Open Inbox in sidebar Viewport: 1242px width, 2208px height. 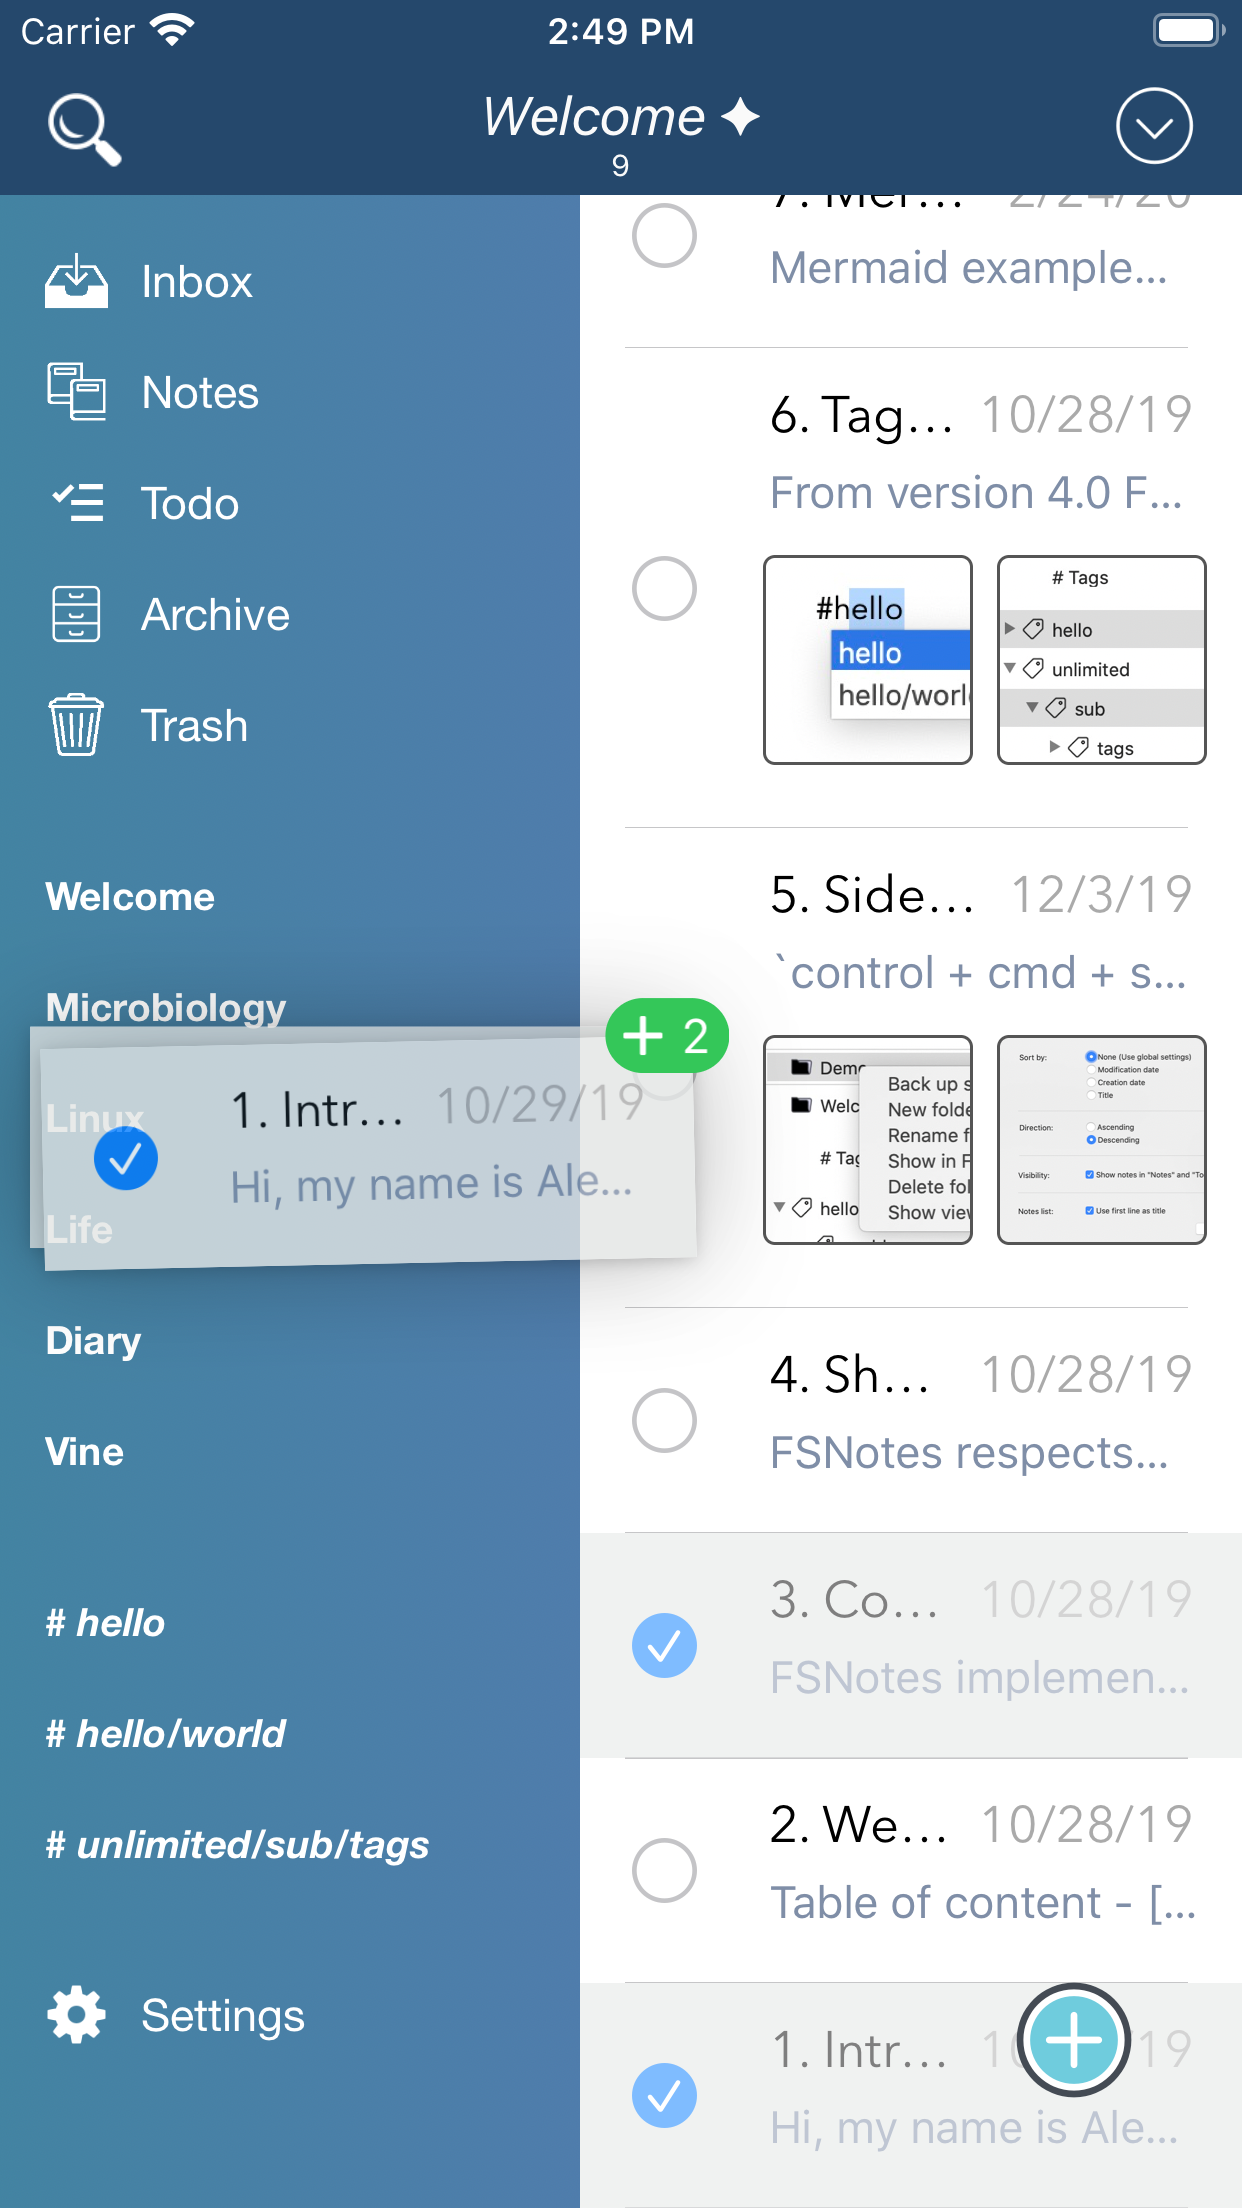[197, 282]
